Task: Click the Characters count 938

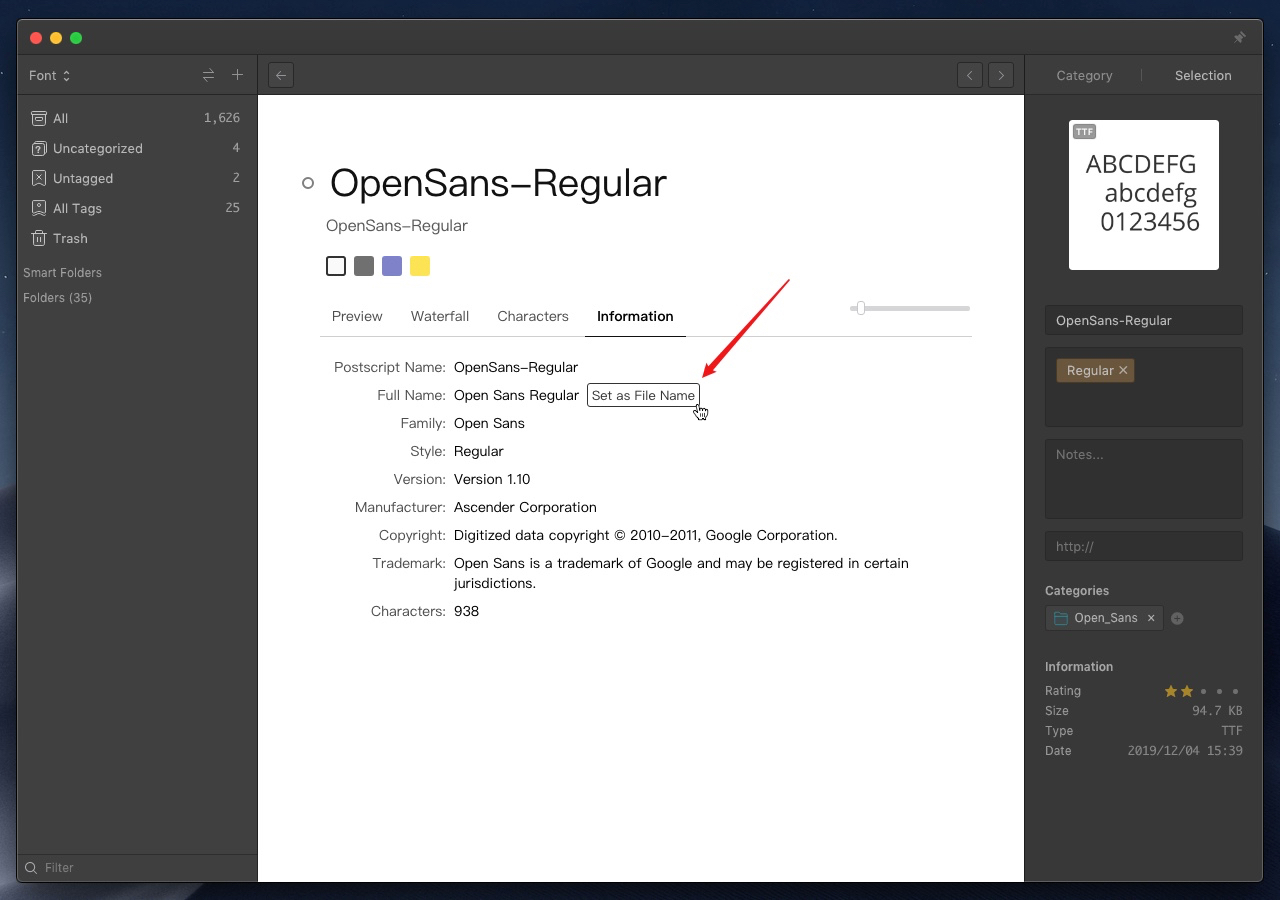Action: pyautogui.click(x=466, y=611)
